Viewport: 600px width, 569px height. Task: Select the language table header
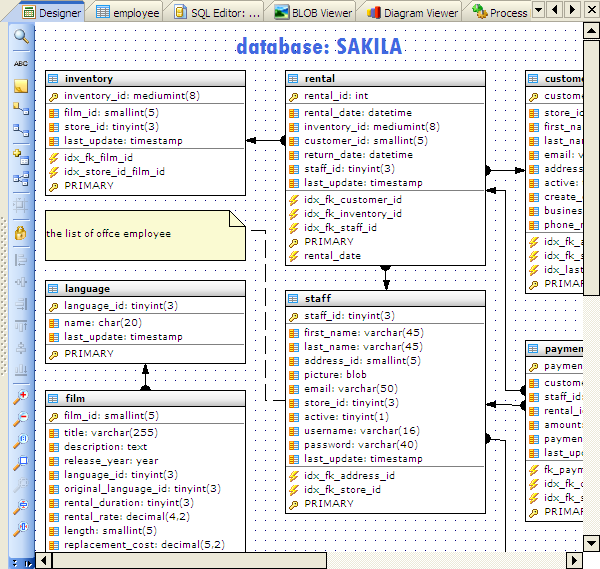pyautogui.click(x=145, y=289)
